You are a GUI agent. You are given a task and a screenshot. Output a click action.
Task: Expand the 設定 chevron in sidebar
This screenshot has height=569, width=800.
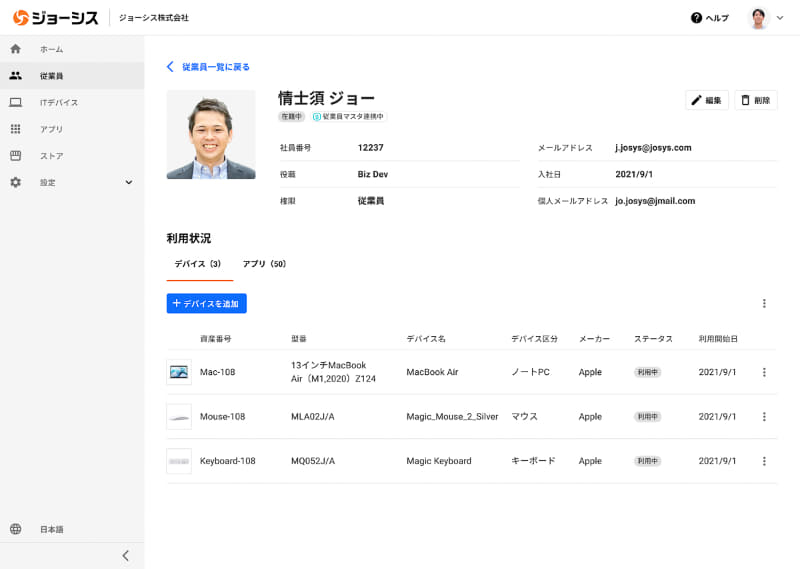pyautogui.click(x=129, y=182)
